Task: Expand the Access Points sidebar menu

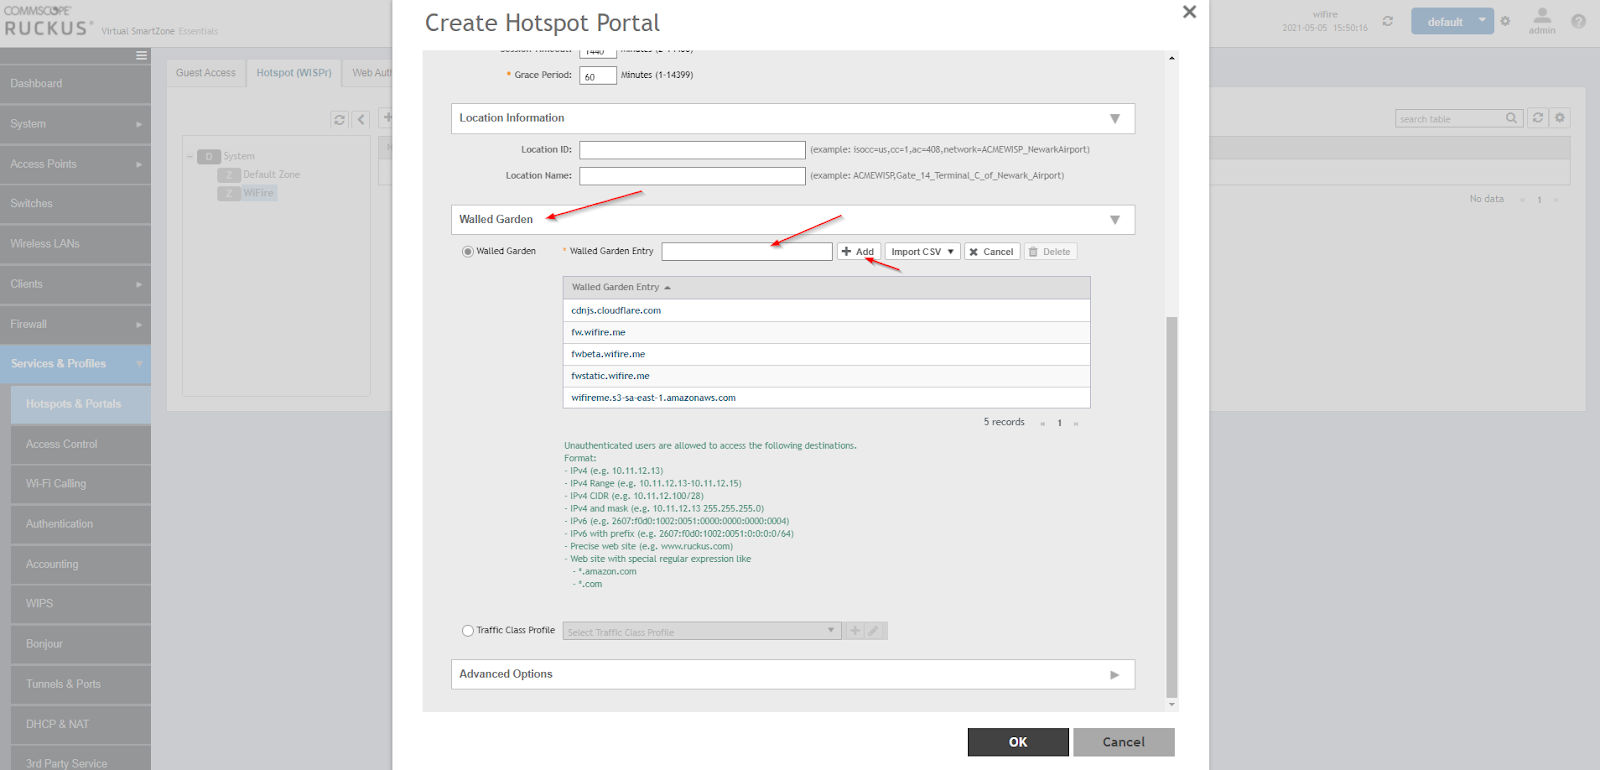Action: click(x=75, y=164)
